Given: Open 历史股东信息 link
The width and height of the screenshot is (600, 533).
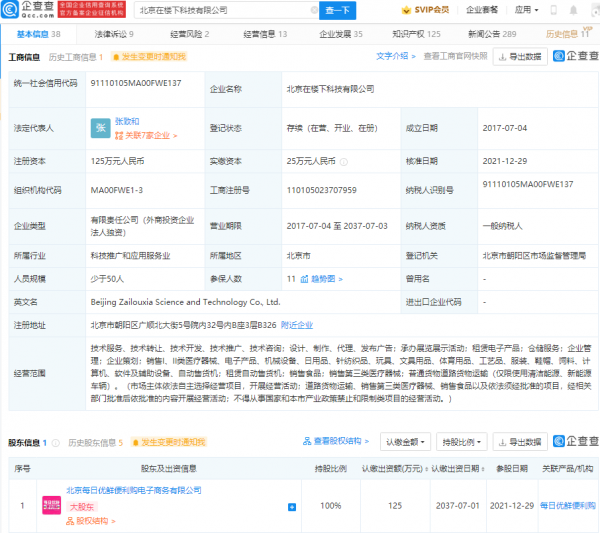Looking at the screenshot, I should 95,443.
